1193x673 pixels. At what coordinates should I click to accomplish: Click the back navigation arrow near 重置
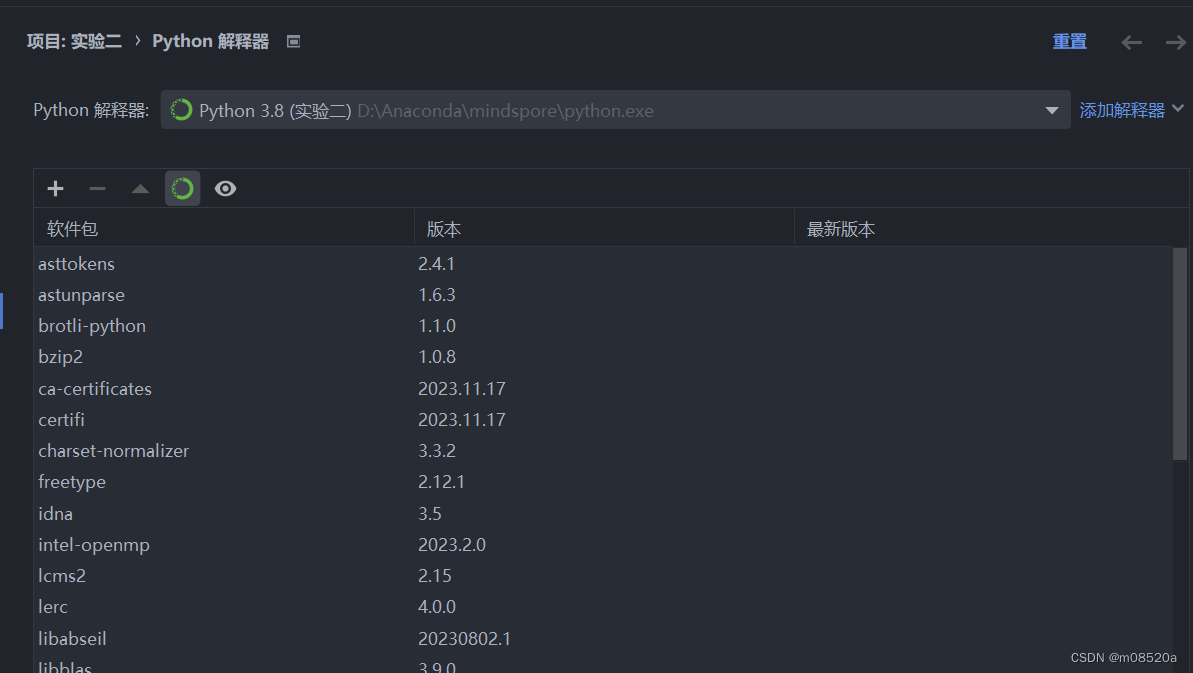1131,42
